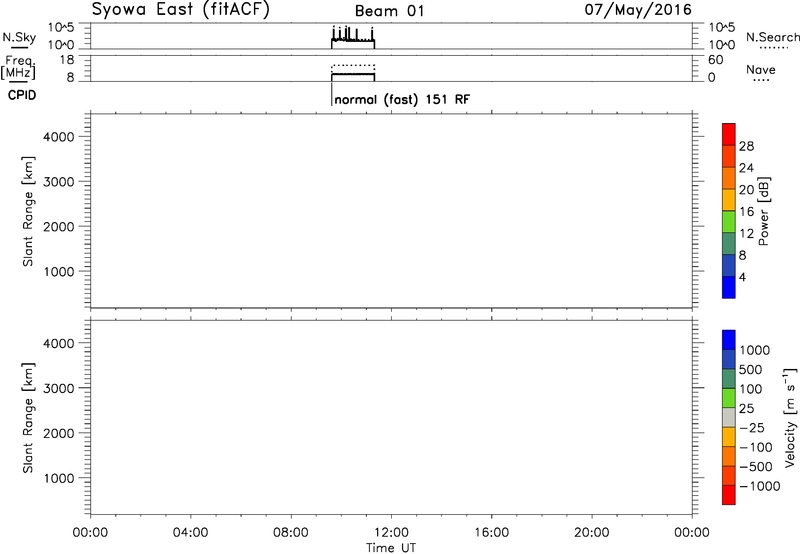Click the 'Slant Range [km]' label of Velocity panel
The height and width of the screenshot is (554, 800).
(x=28, y=417)
